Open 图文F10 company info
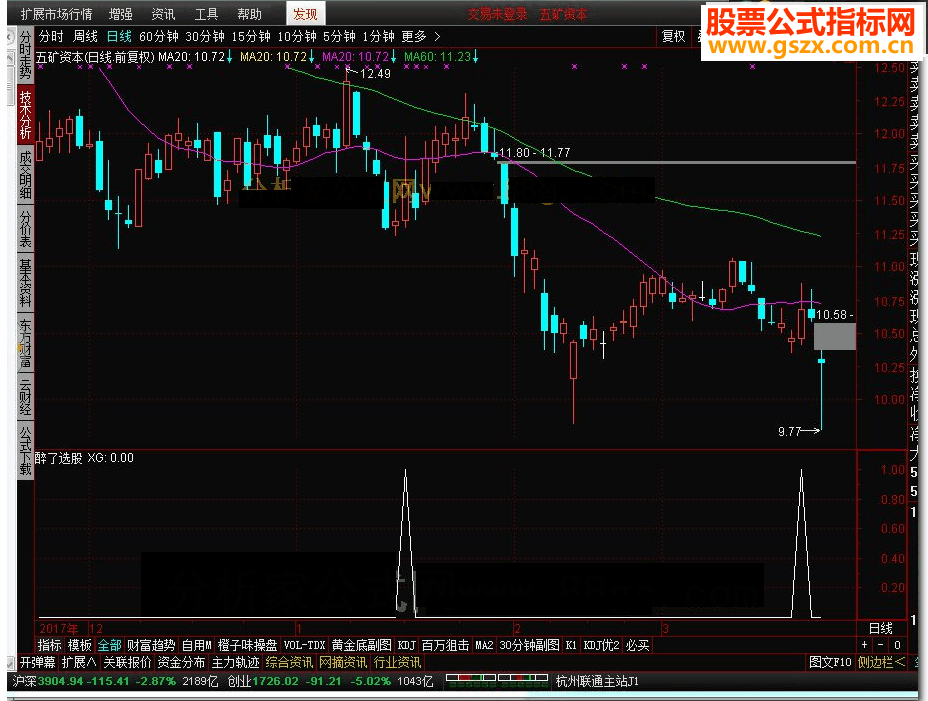This screenshot has height=701, width=928. (830, 663)
